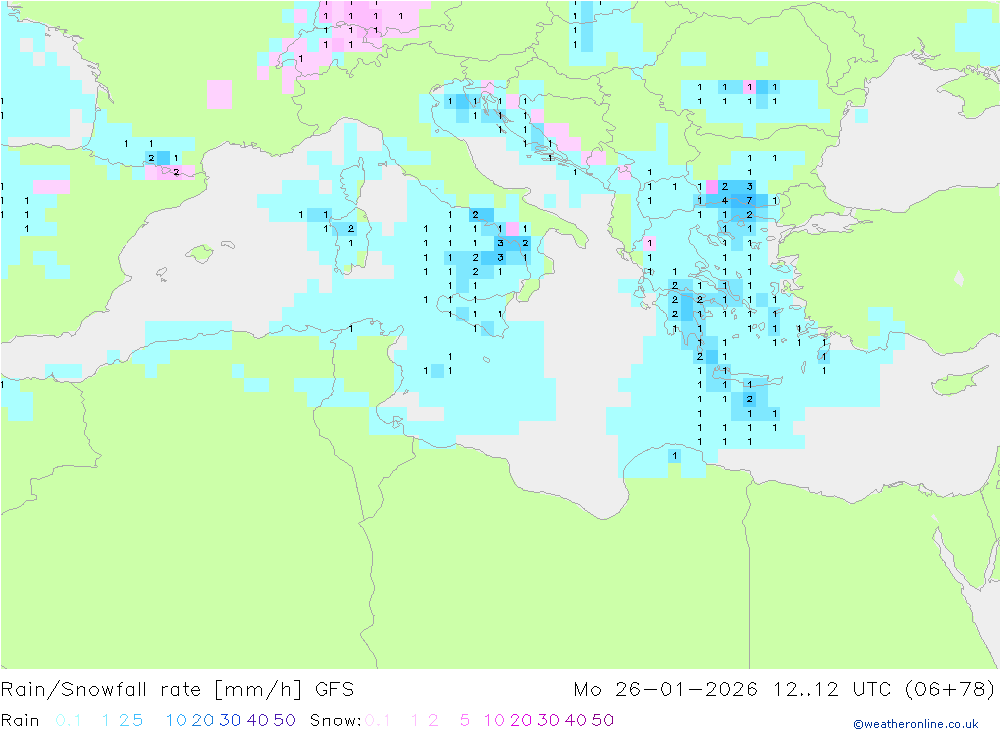The height and width of the screenshot is (733, 1000).
Task: Click the map cell showing rain value 4
Action: coord(724,200)
